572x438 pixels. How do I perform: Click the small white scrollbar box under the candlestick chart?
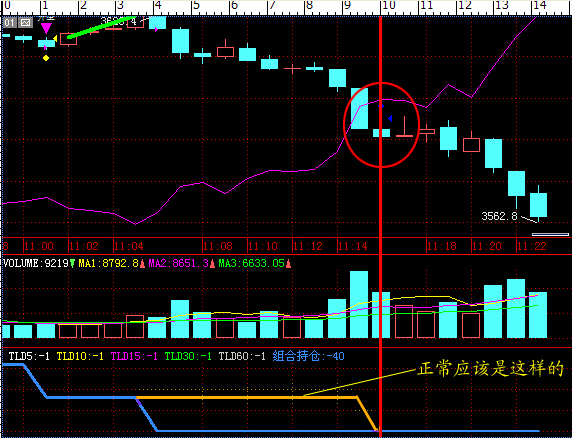(550, 234)
